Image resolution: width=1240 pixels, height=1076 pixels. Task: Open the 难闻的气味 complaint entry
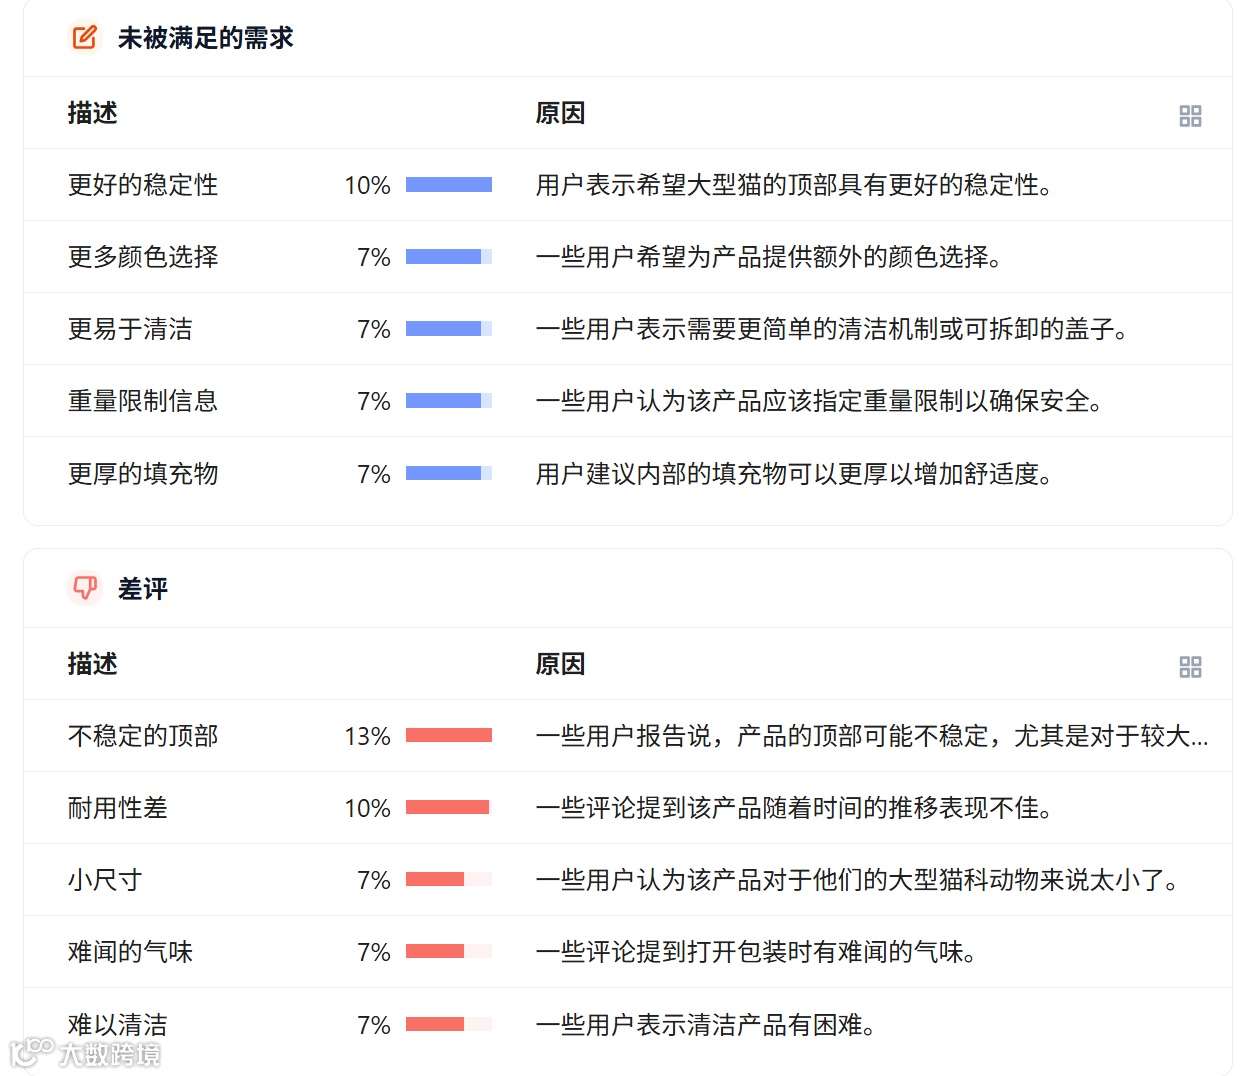(130, 952)
